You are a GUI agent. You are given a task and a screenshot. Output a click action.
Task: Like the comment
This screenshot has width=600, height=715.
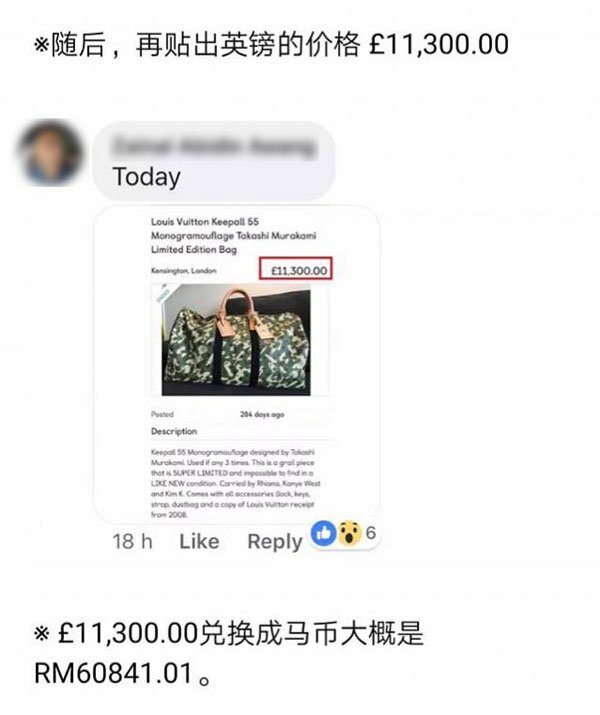(199, 542)
